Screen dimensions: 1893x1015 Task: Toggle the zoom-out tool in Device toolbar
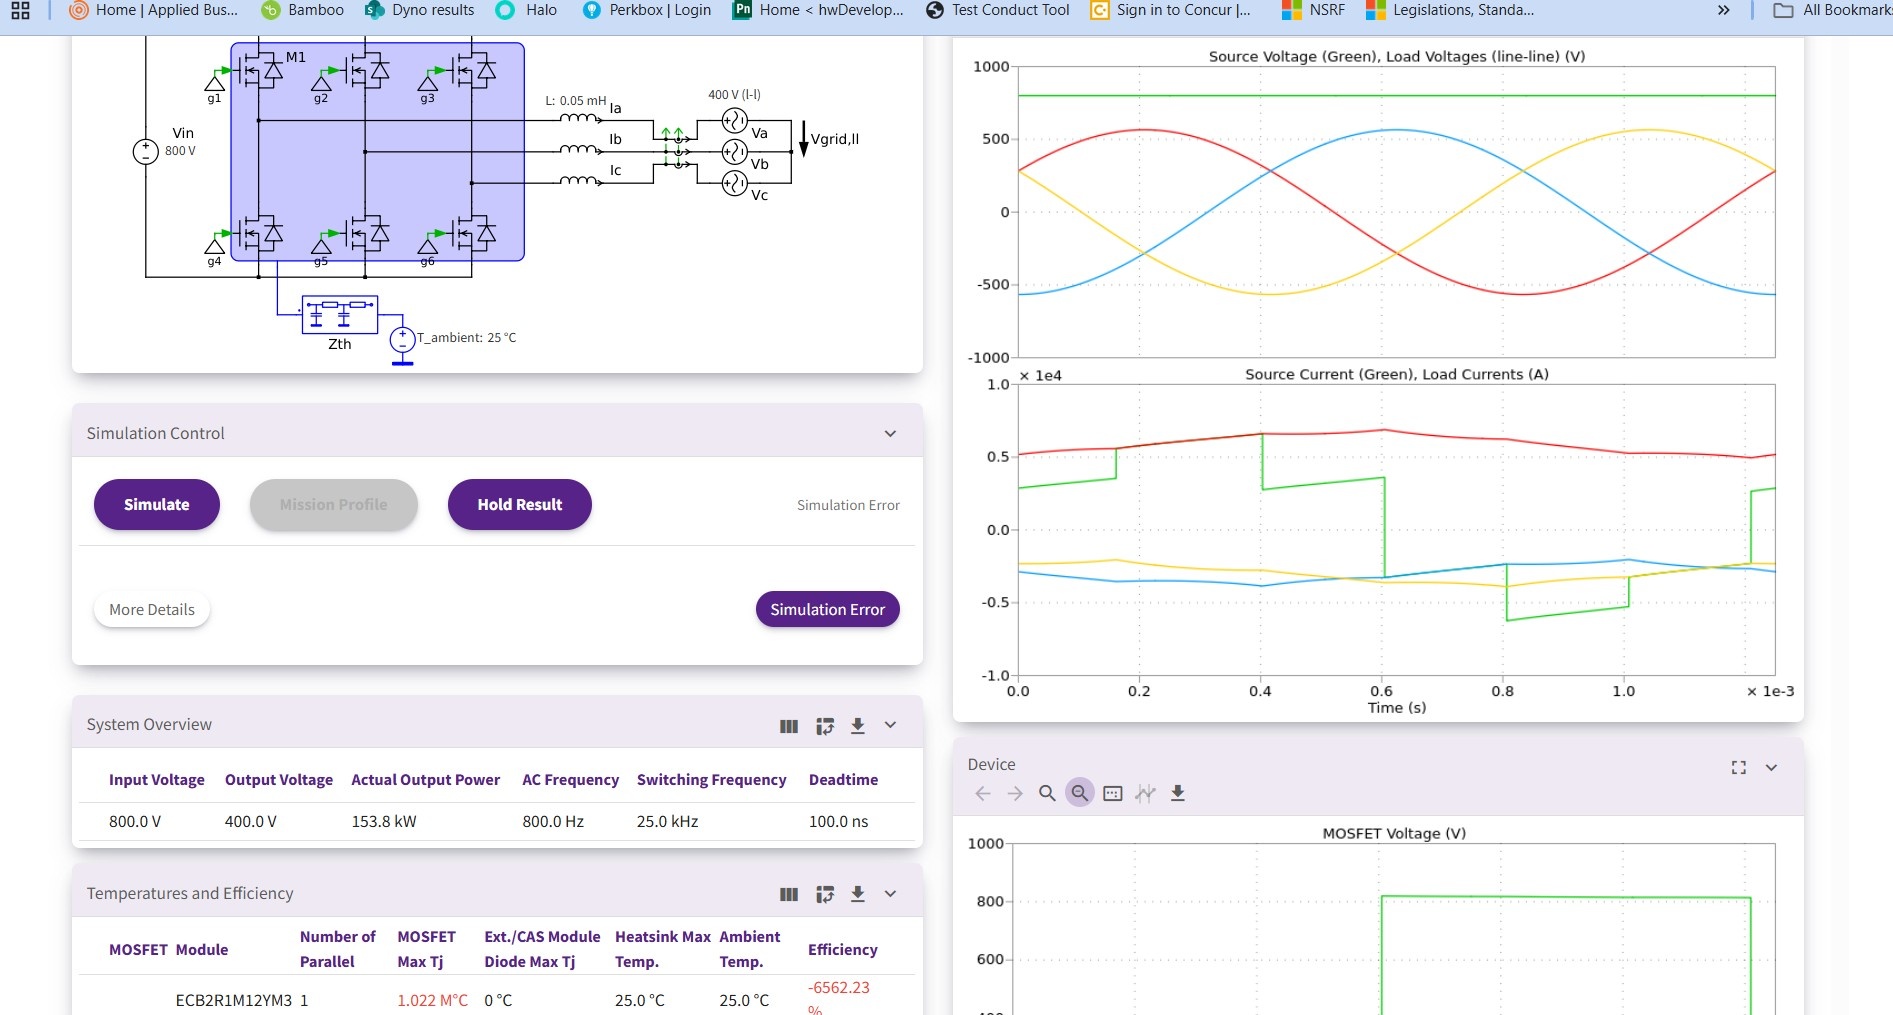click(x=1080, y=793)
